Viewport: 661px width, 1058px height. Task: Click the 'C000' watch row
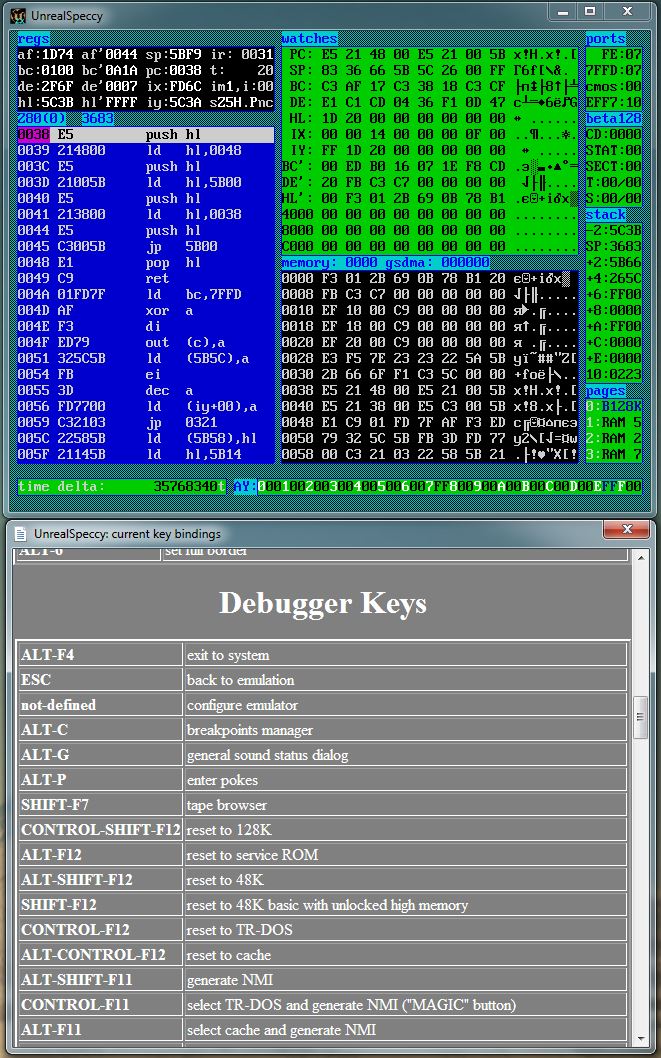[x=430, y=246]
